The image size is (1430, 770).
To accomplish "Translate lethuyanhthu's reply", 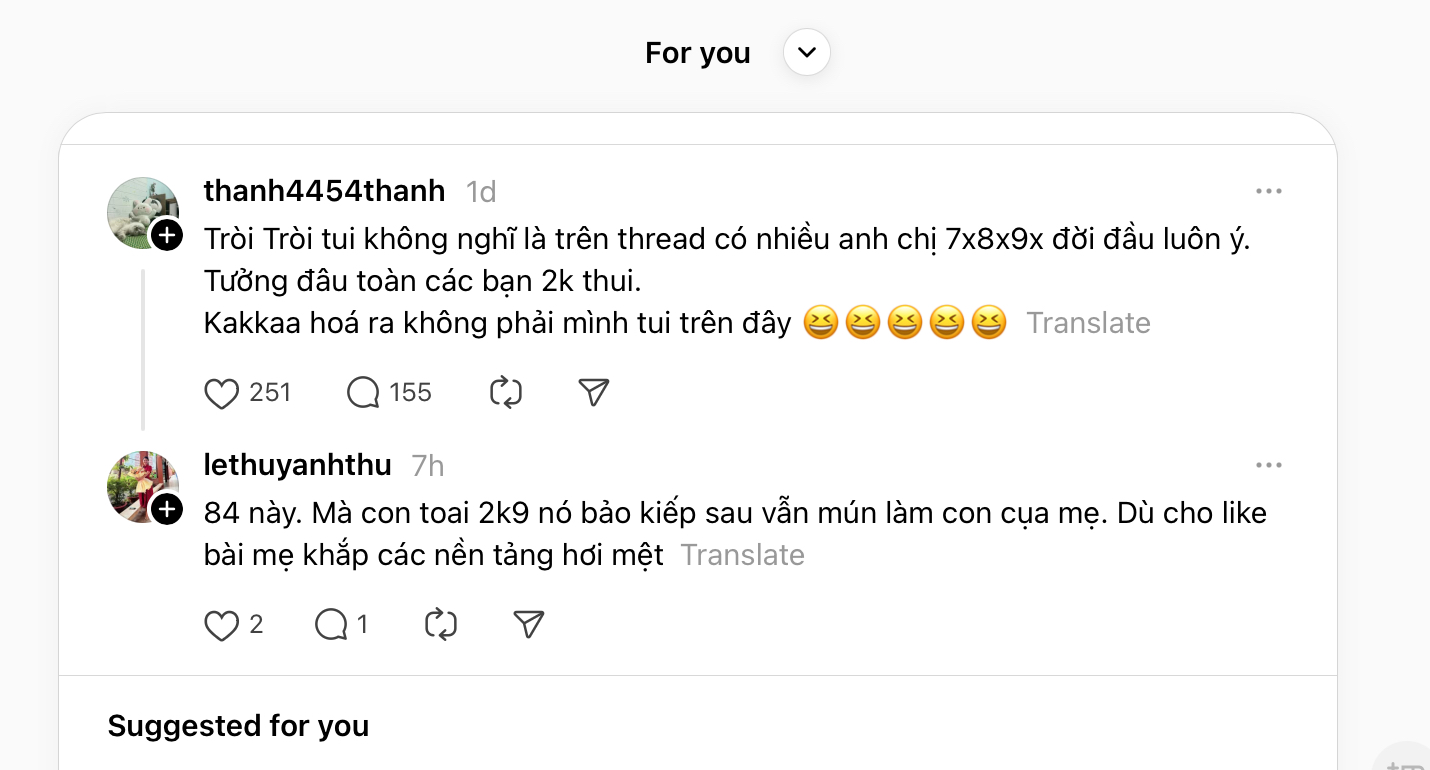I will point(742,555).
